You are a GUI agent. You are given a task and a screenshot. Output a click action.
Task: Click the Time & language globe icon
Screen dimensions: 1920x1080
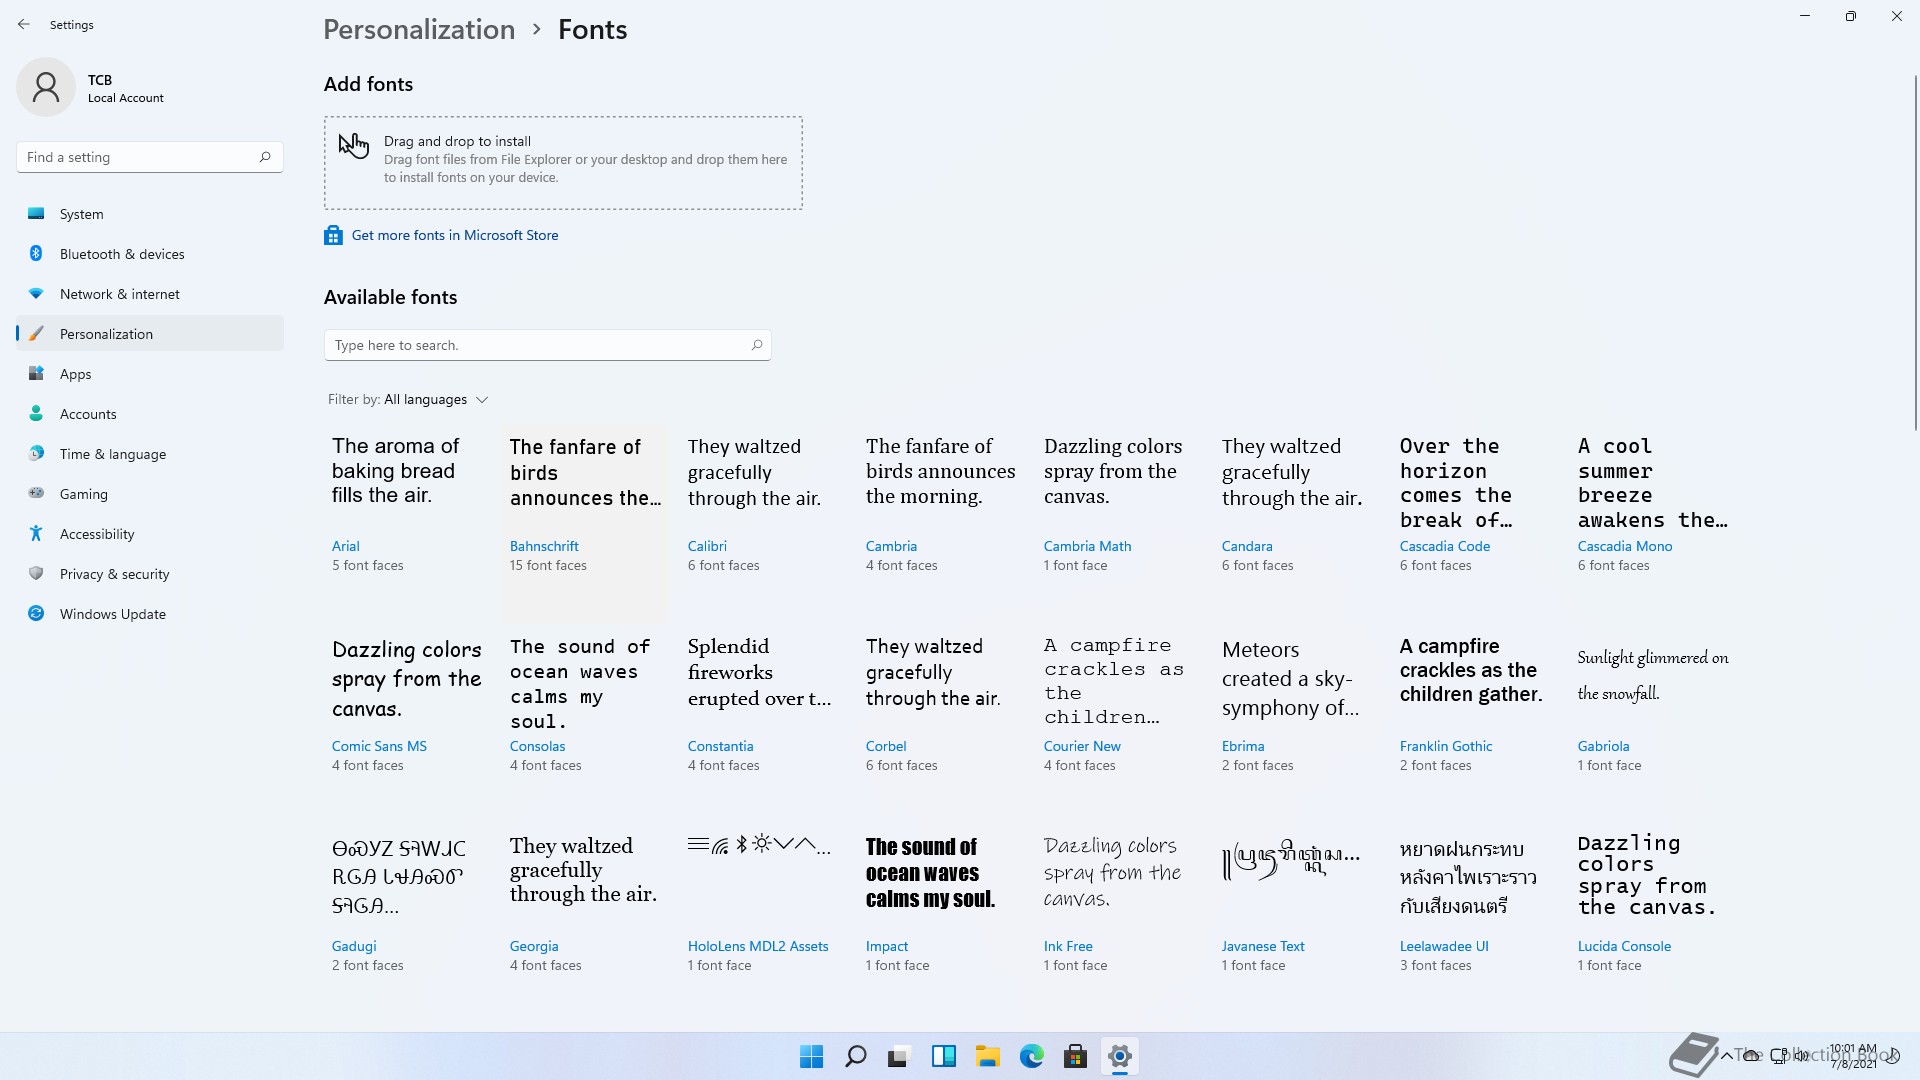tap(36, 453)
